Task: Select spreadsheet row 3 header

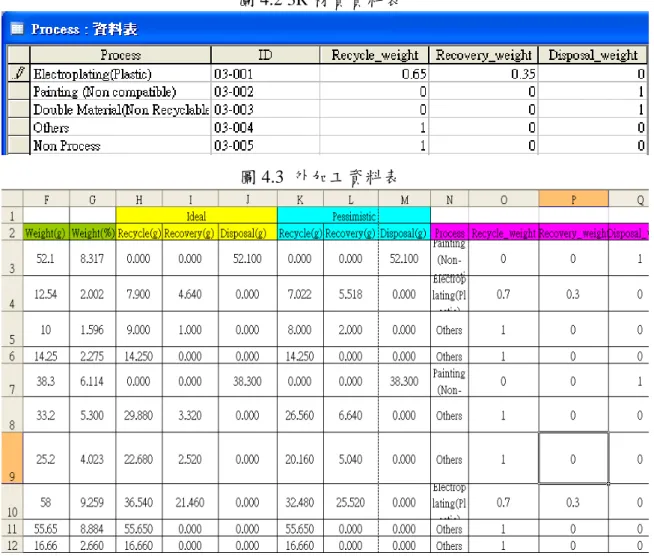Action: click(x=12, y=258)
